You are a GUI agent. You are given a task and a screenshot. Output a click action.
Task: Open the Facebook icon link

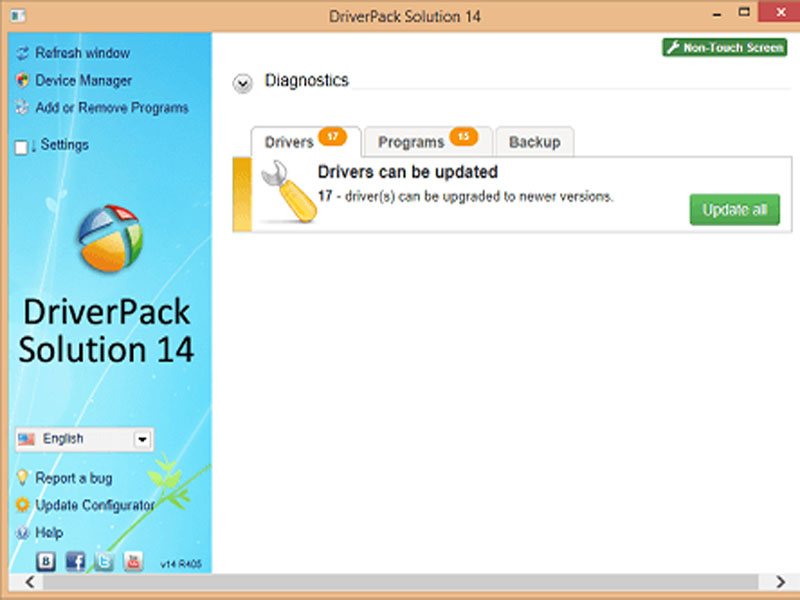(75, 562)
